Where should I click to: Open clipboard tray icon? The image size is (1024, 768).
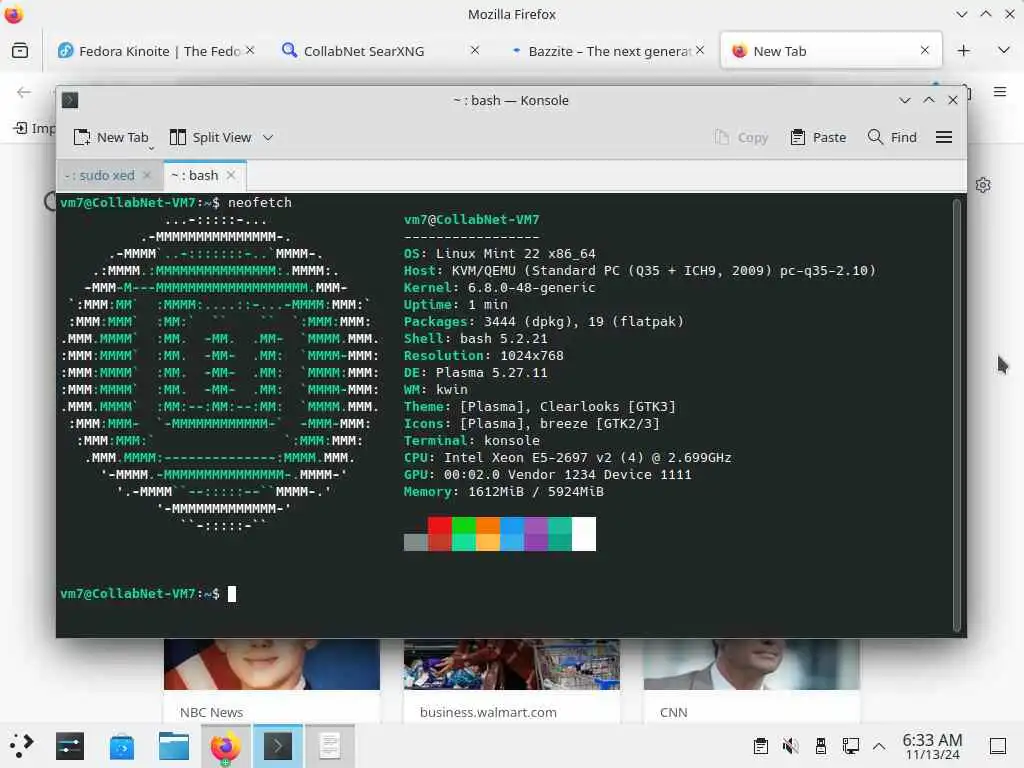760,746
